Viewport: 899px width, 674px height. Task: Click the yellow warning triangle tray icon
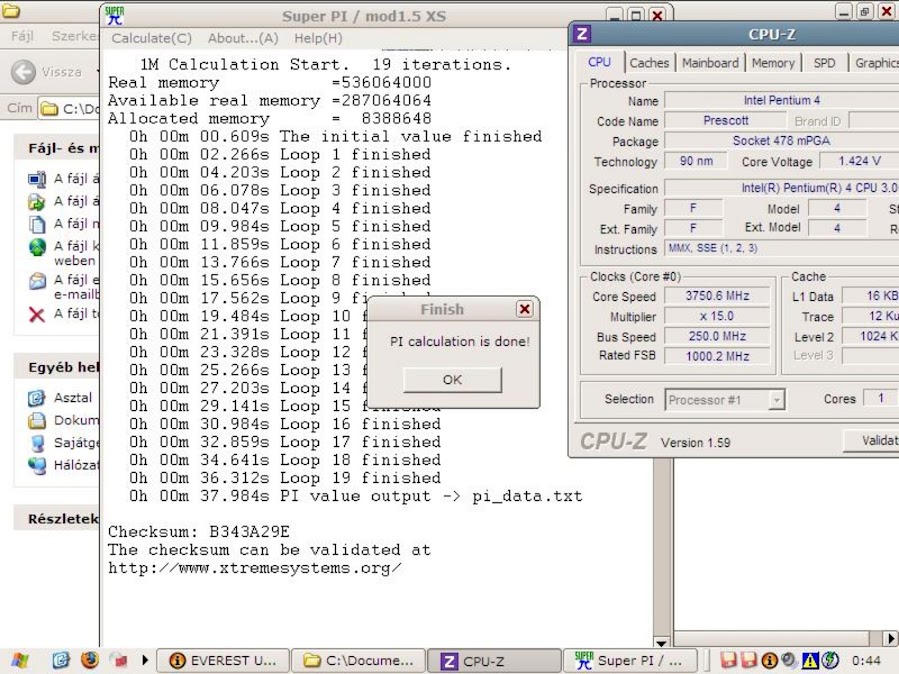pos(810,661)
